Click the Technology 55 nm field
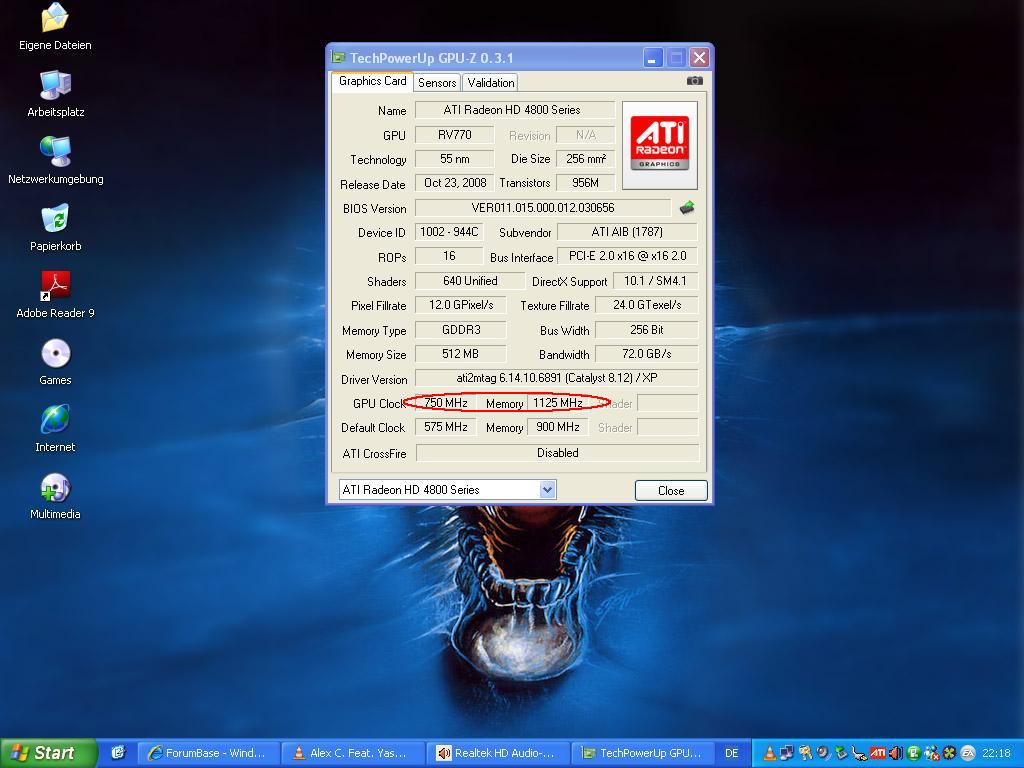Viewport: 1024px width, 768px height. click(x=455, y=159)
